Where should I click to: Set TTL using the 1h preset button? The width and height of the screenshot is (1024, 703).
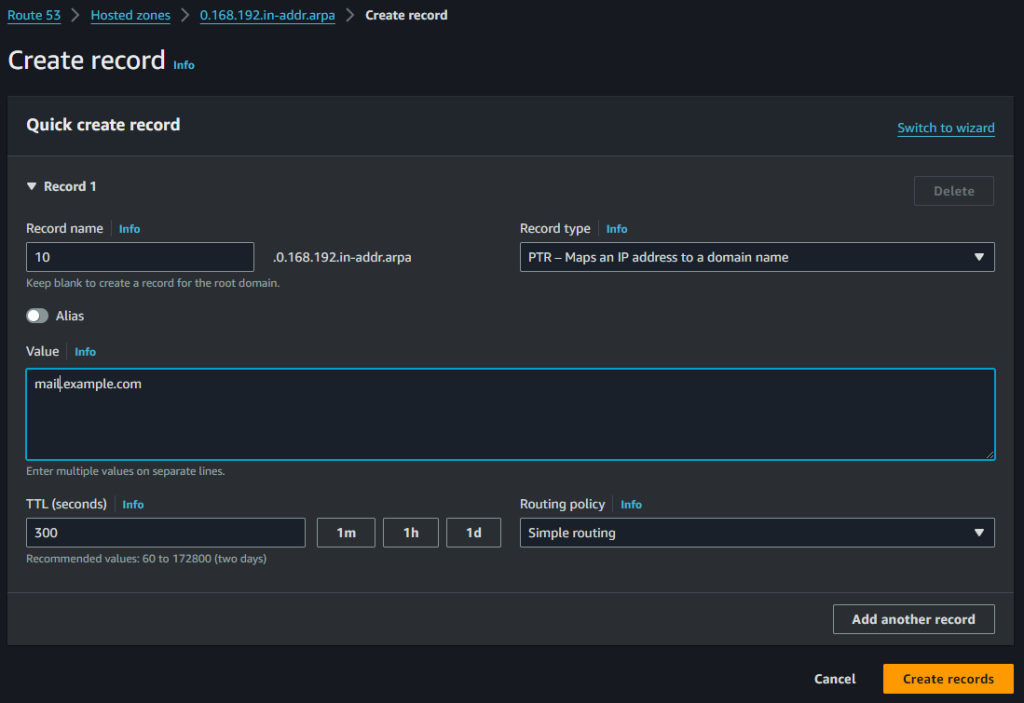(410, 532)
